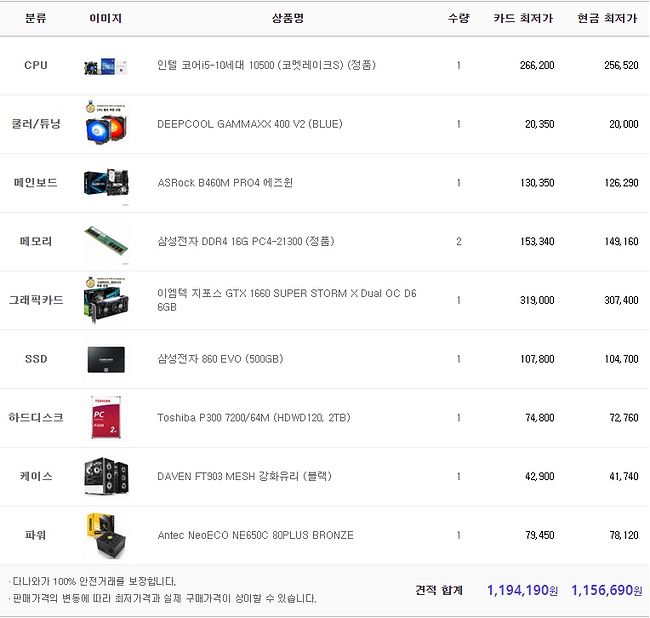
Task: Open the Samsung DDR4 memory thumbnail
Action: pos(106,241)
